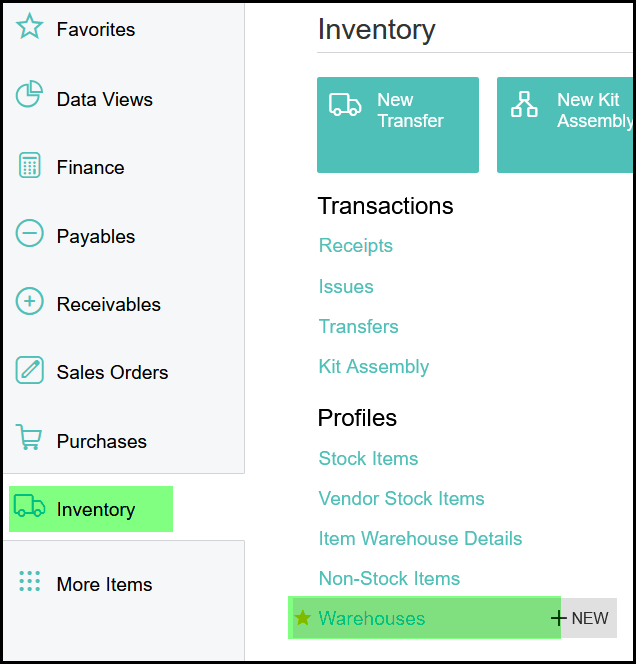Click the Payables minus-circle icon
Image resolution: width=636 pixels, height=664 pixels.
point(30,235)
